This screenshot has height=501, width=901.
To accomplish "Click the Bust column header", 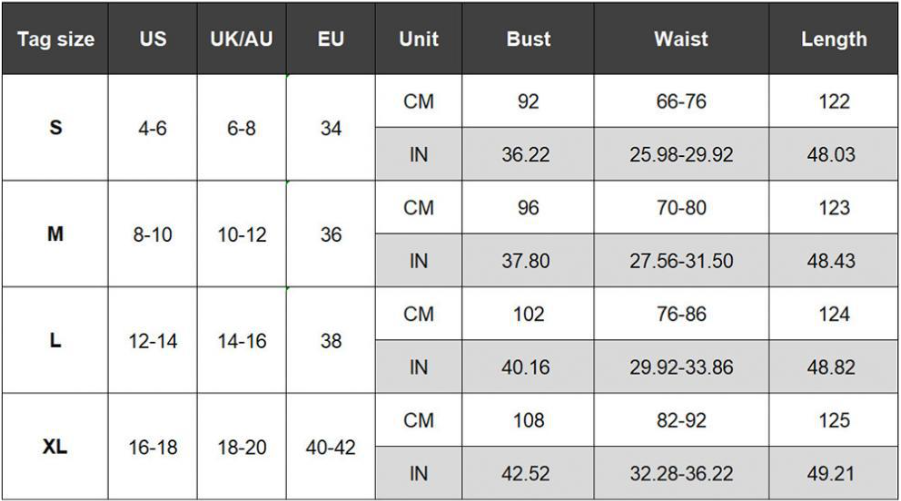I will (528, 40).
